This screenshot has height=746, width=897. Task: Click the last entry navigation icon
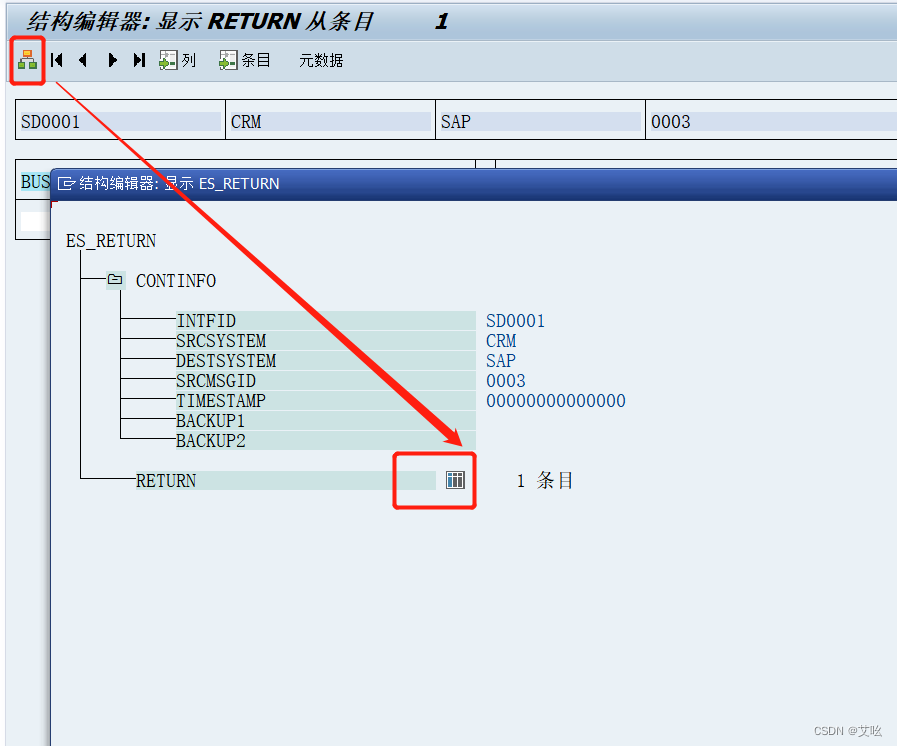pyautogui.click(x=139, y=60)
